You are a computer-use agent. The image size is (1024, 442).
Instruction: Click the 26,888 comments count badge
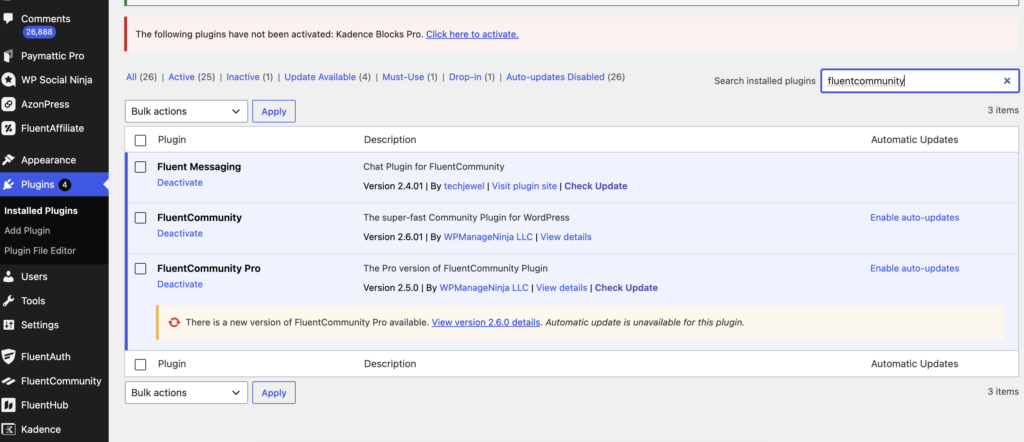click(39, 31)
